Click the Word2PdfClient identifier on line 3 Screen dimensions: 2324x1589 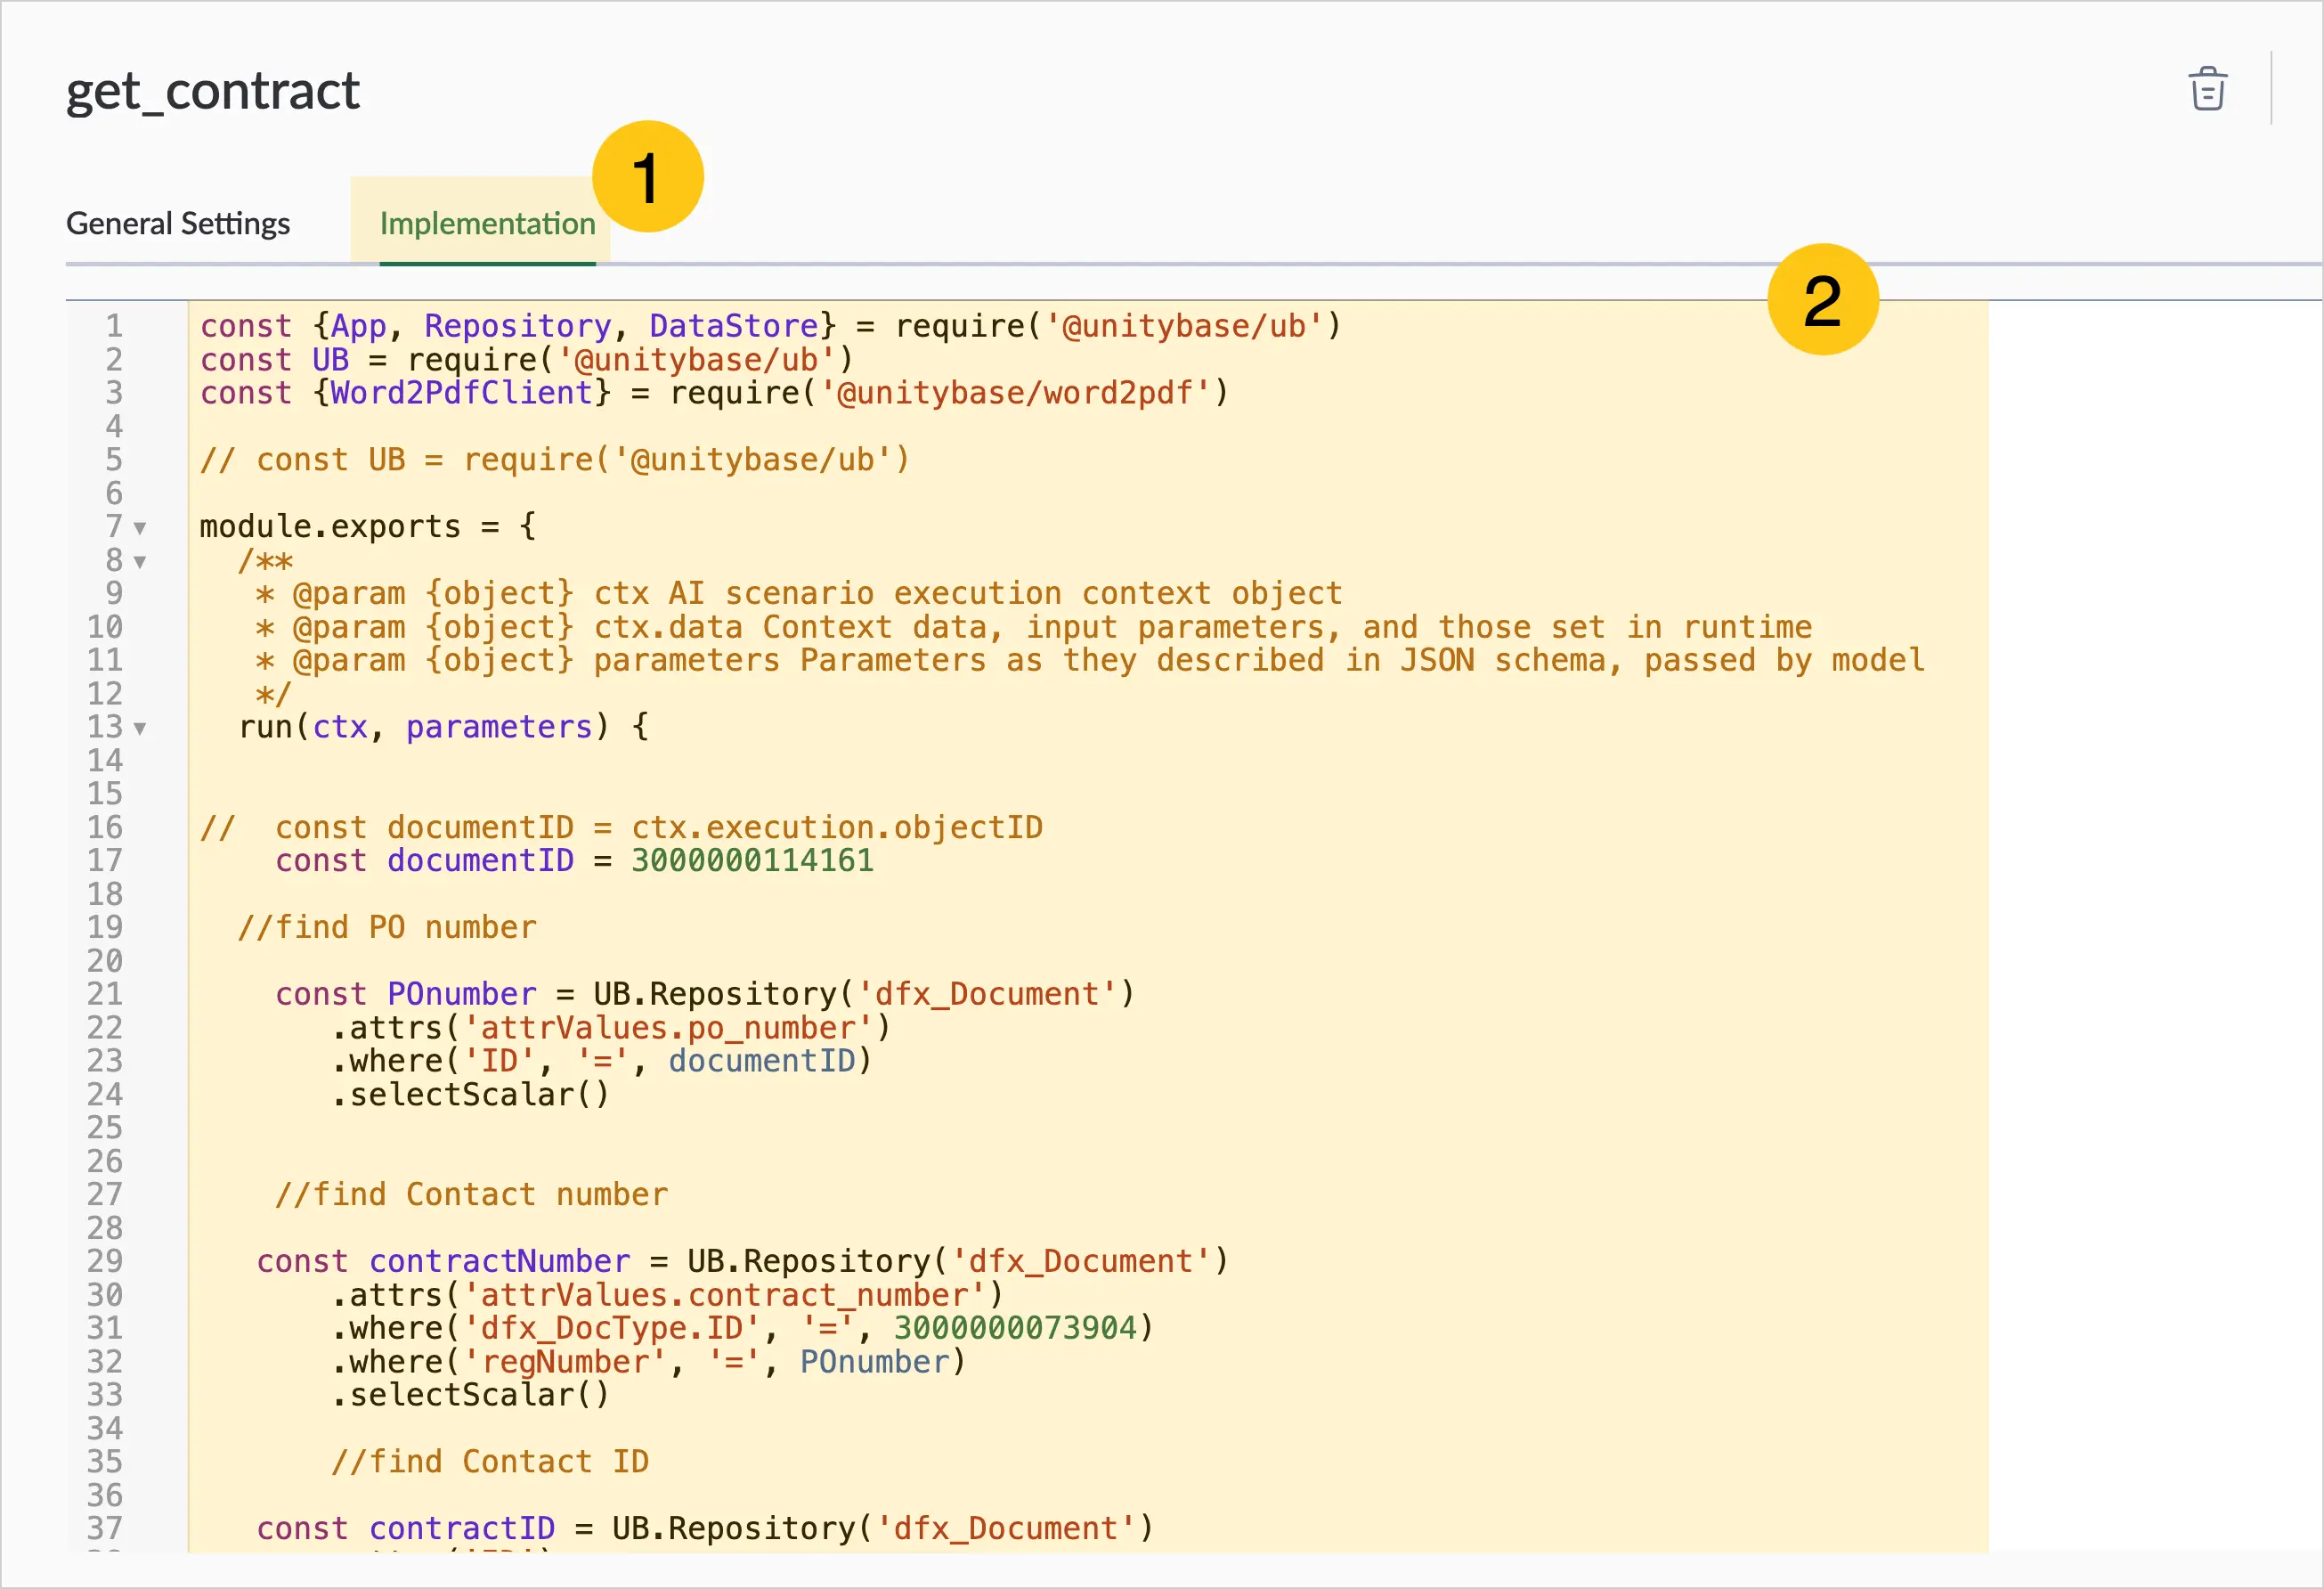461,393
